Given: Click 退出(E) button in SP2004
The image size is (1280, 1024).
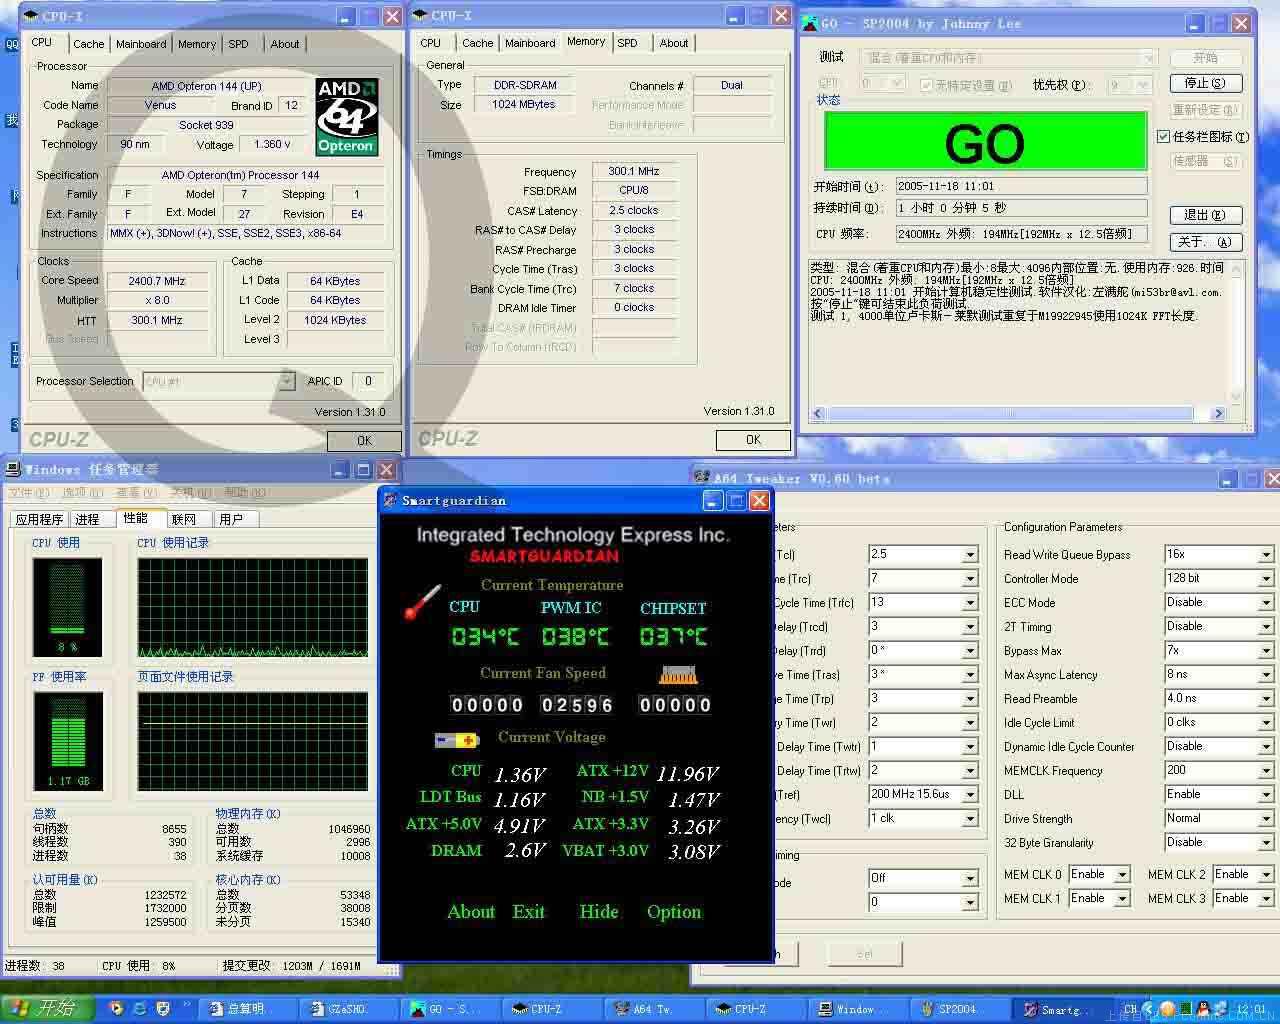Looking at the screenshot, I should click(x=1205, y=215).
